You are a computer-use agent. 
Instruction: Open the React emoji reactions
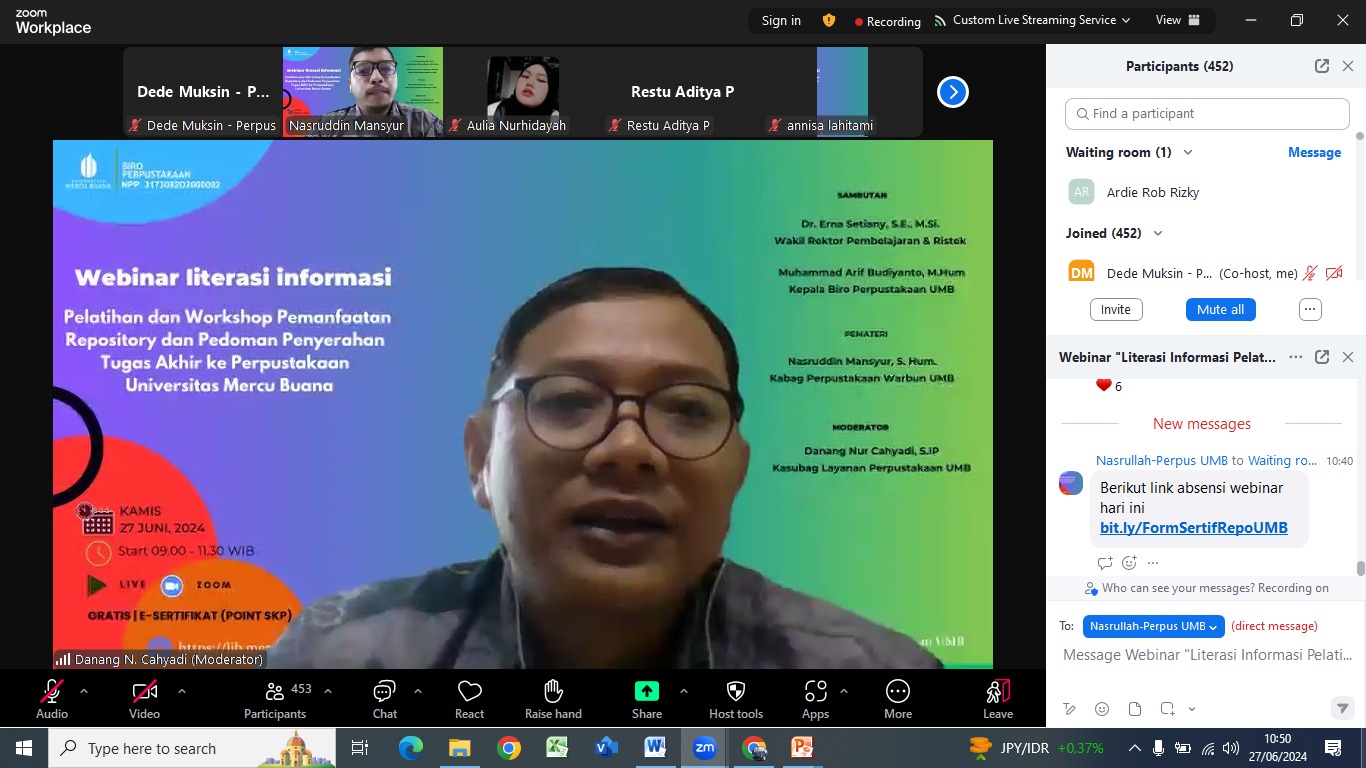(469, 692)
